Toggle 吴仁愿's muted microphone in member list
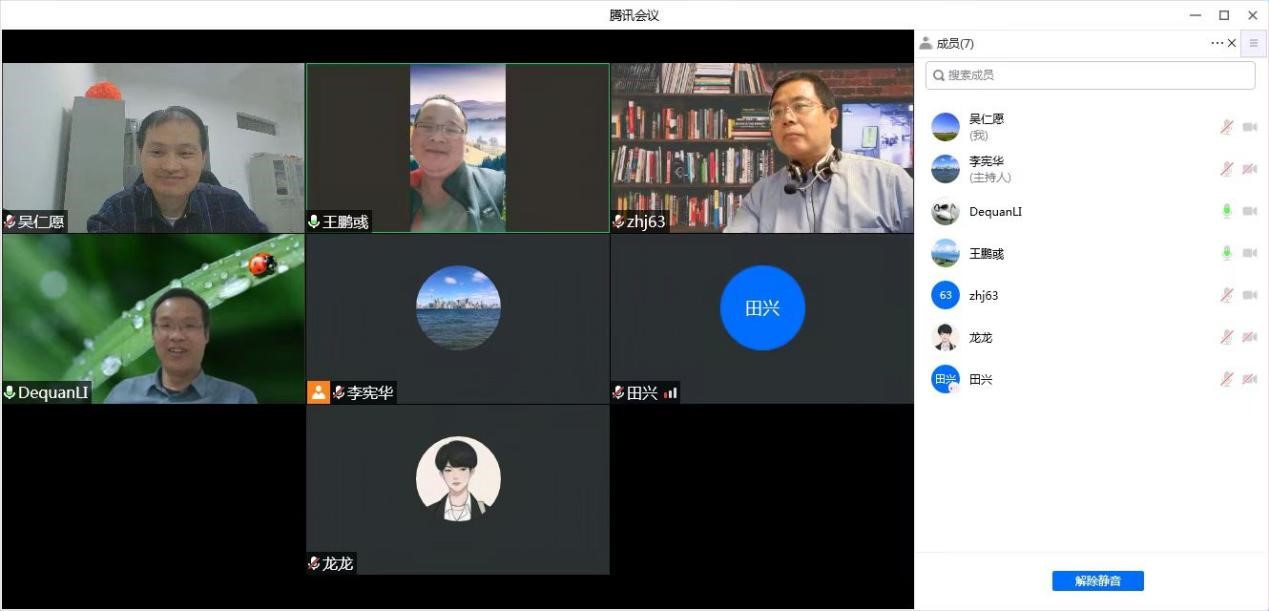 tap(1226, 127)
